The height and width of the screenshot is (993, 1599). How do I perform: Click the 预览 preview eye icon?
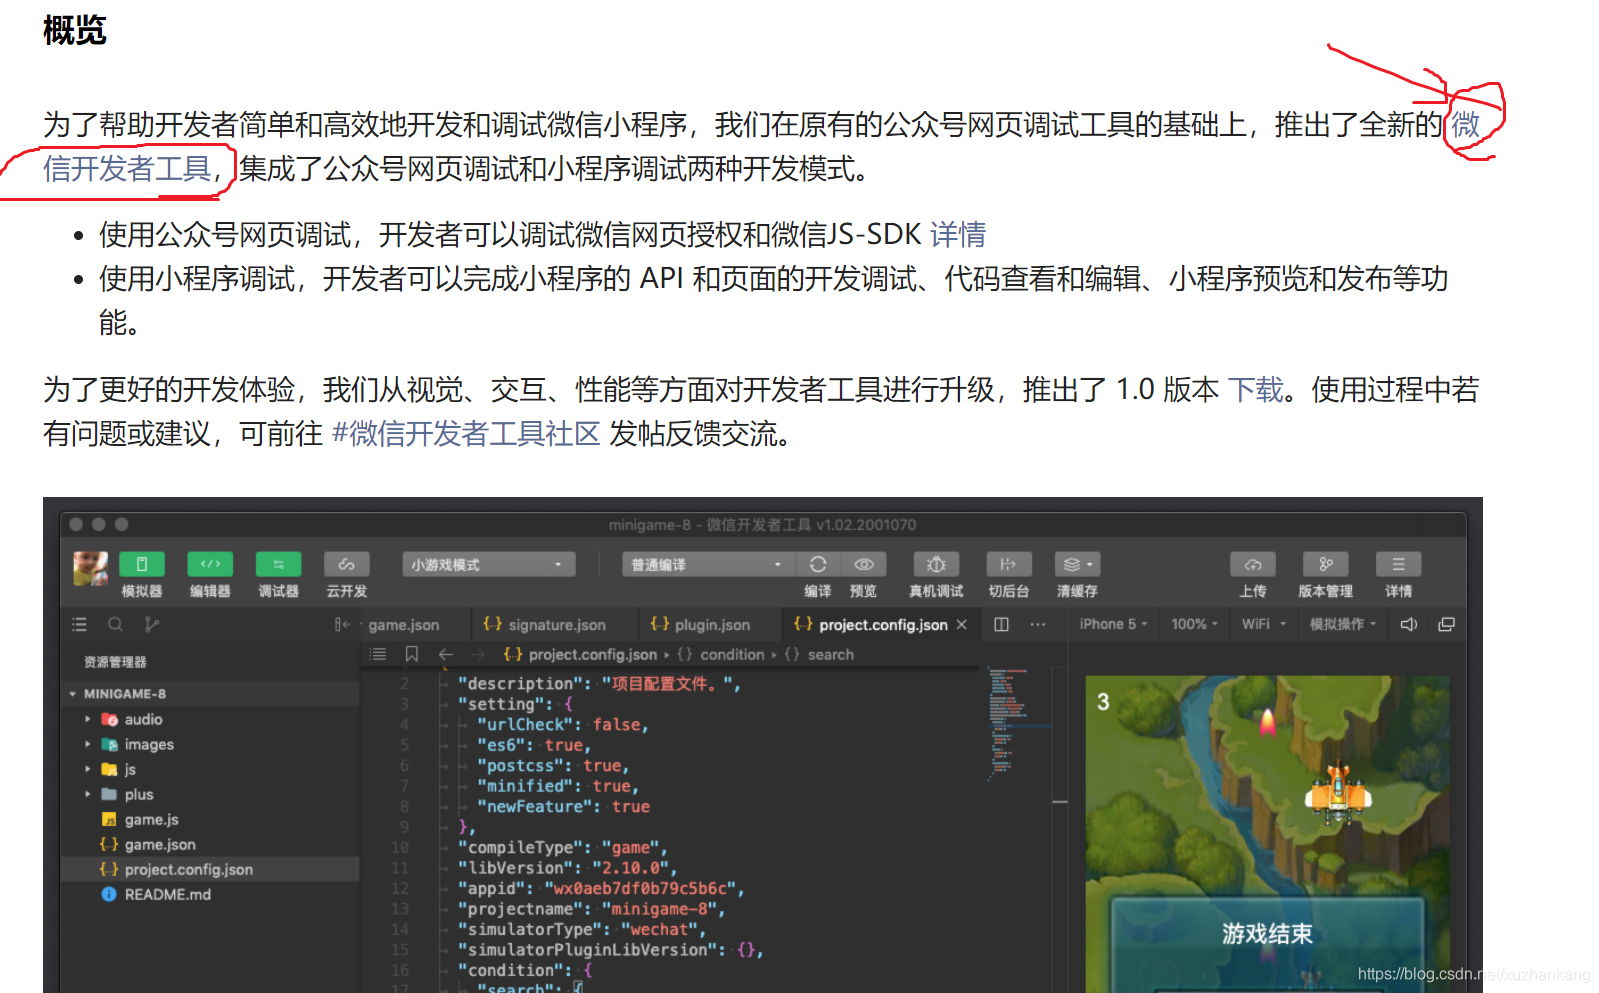point(864,564)
